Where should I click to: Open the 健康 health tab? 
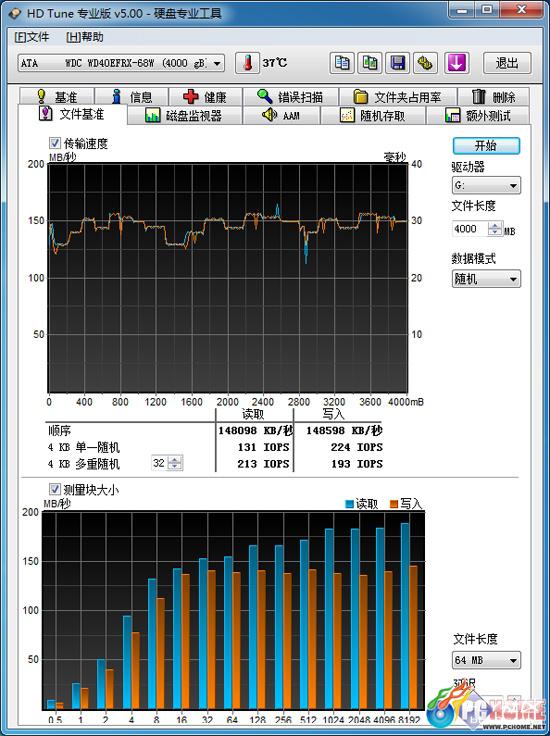pos(206,97)
